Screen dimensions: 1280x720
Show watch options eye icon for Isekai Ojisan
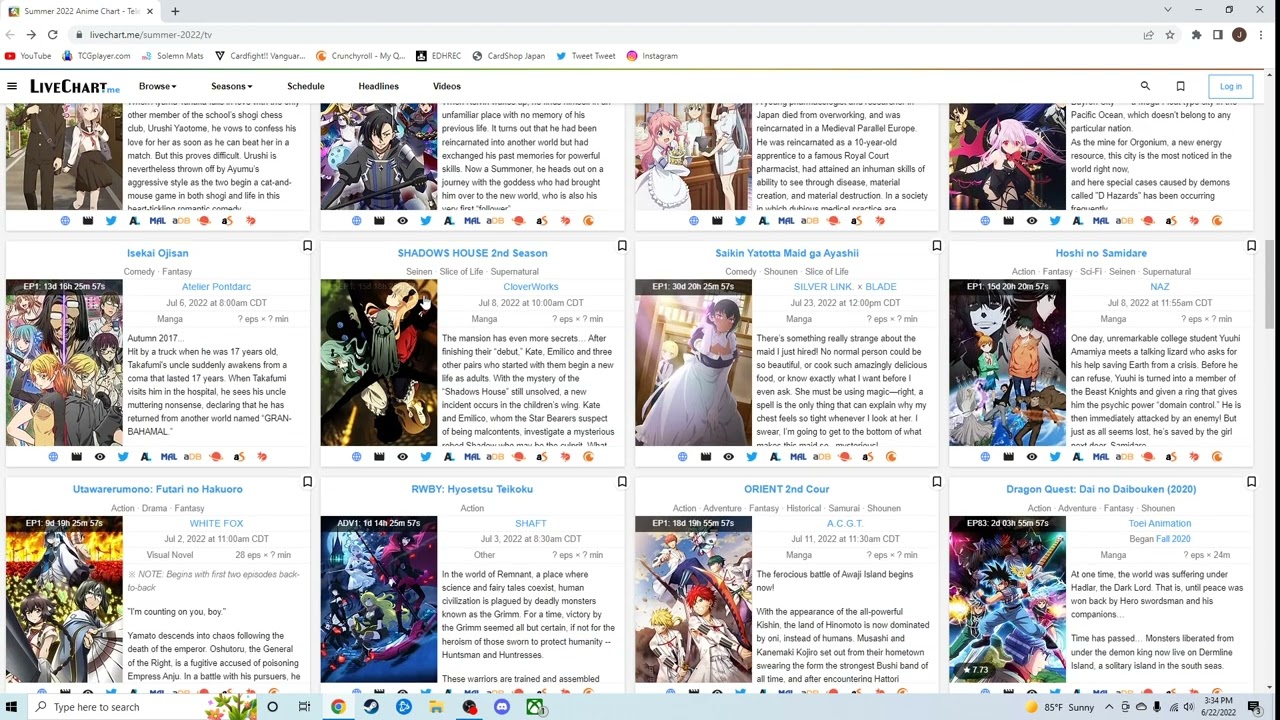coord(100,457)
